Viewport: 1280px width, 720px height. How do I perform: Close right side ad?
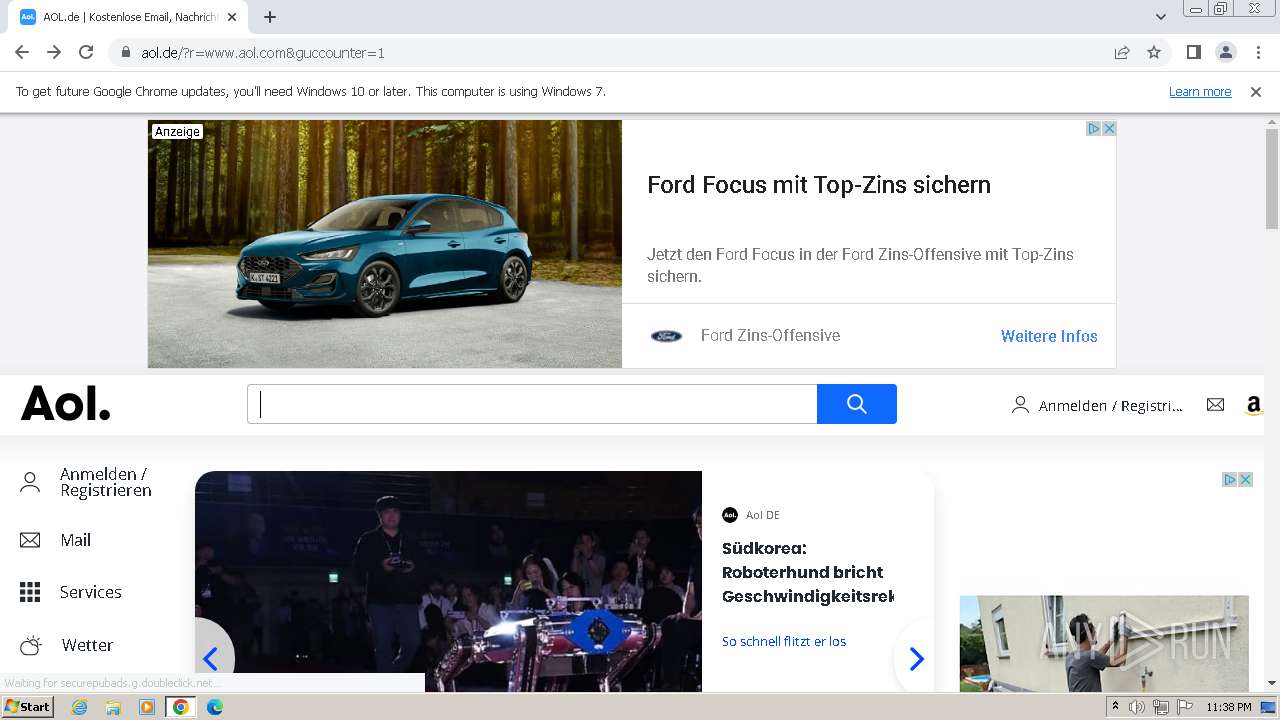pos(1246,480)
